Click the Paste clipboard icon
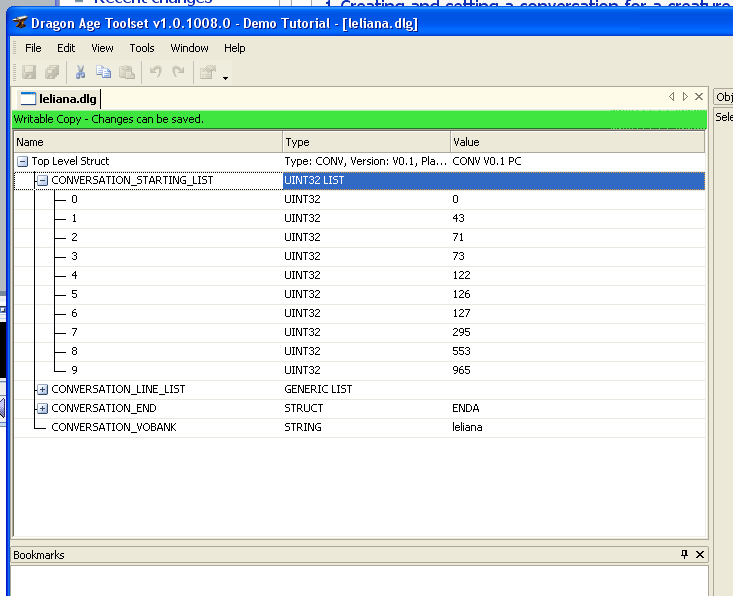Image resolution: width=733 pixels, height=596 pixels. 126,72
